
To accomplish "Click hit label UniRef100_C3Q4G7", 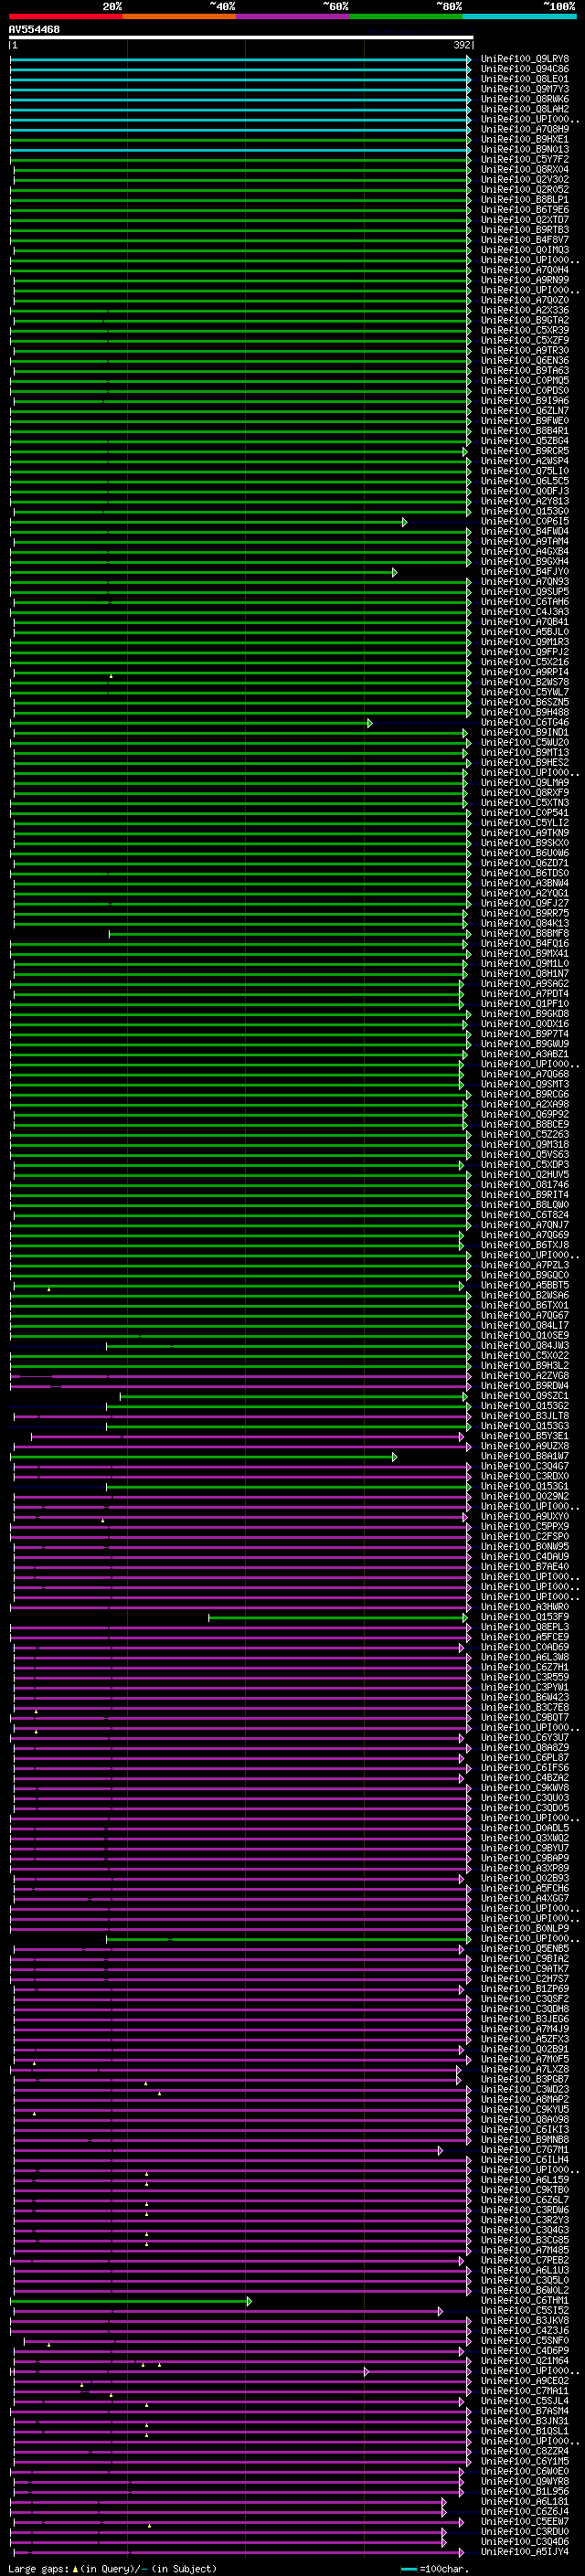I will (x=525, y=1466).
